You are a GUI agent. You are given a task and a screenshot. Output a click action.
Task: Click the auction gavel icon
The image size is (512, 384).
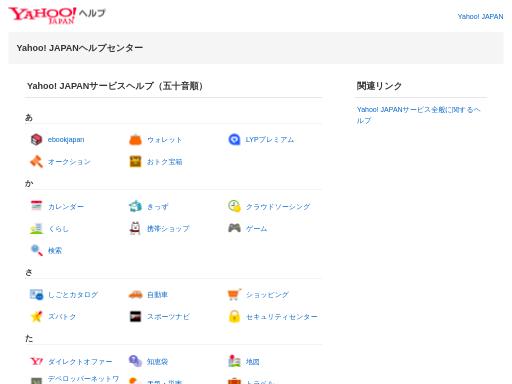tap(36, 162)
